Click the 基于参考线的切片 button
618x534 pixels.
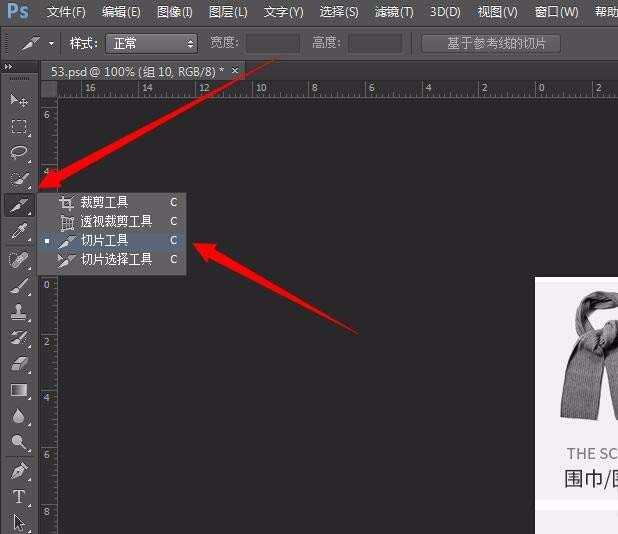point(490,44)
